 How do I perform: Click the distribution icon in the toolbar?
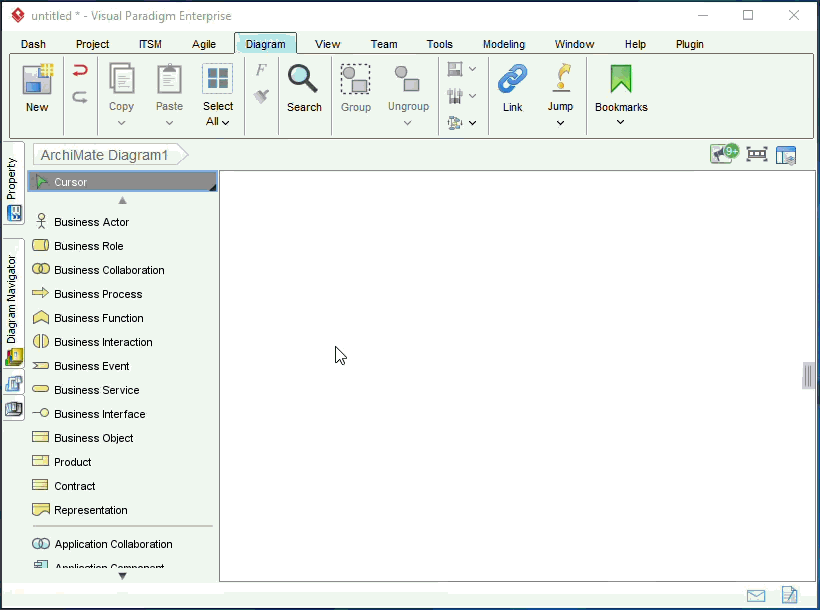455,96
